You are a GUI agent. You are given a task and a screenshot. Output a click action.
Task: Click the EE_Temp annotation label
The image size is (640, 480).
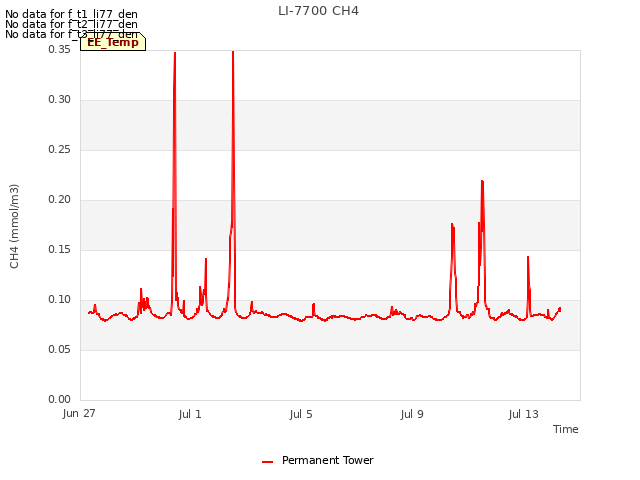[x=113, y=42]
